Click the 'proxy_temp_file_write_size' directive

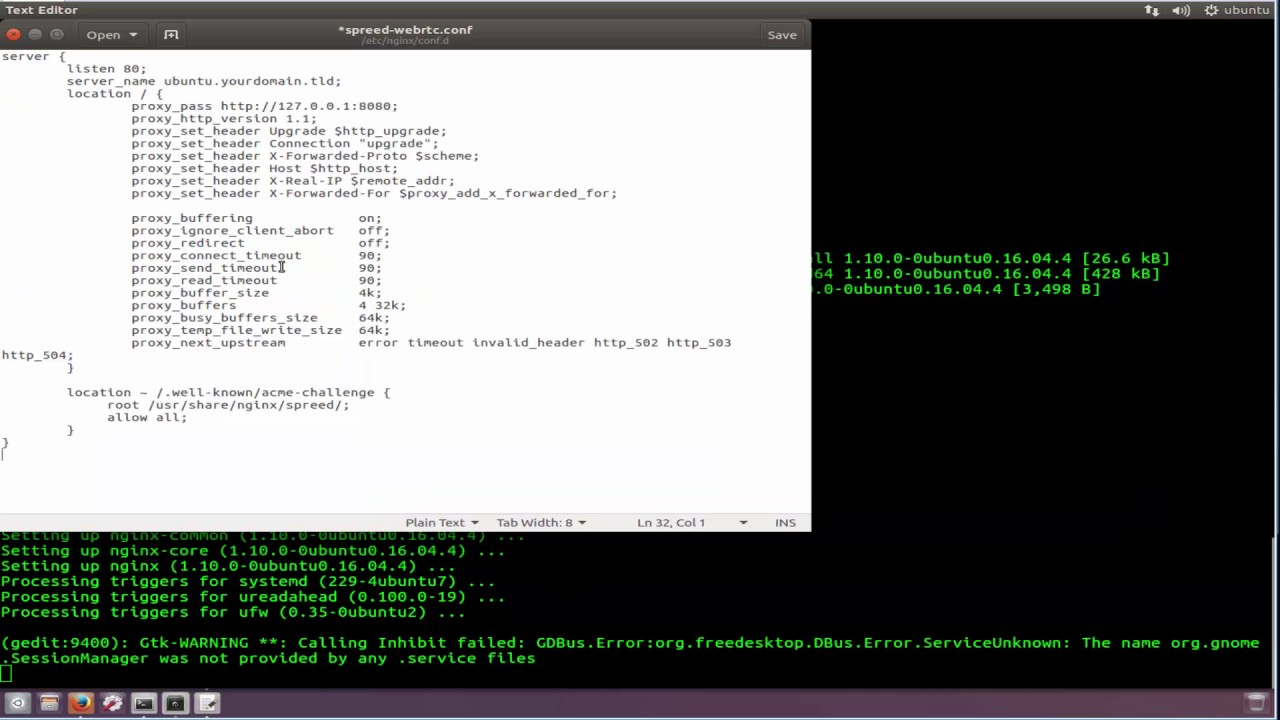click(236, 330)
